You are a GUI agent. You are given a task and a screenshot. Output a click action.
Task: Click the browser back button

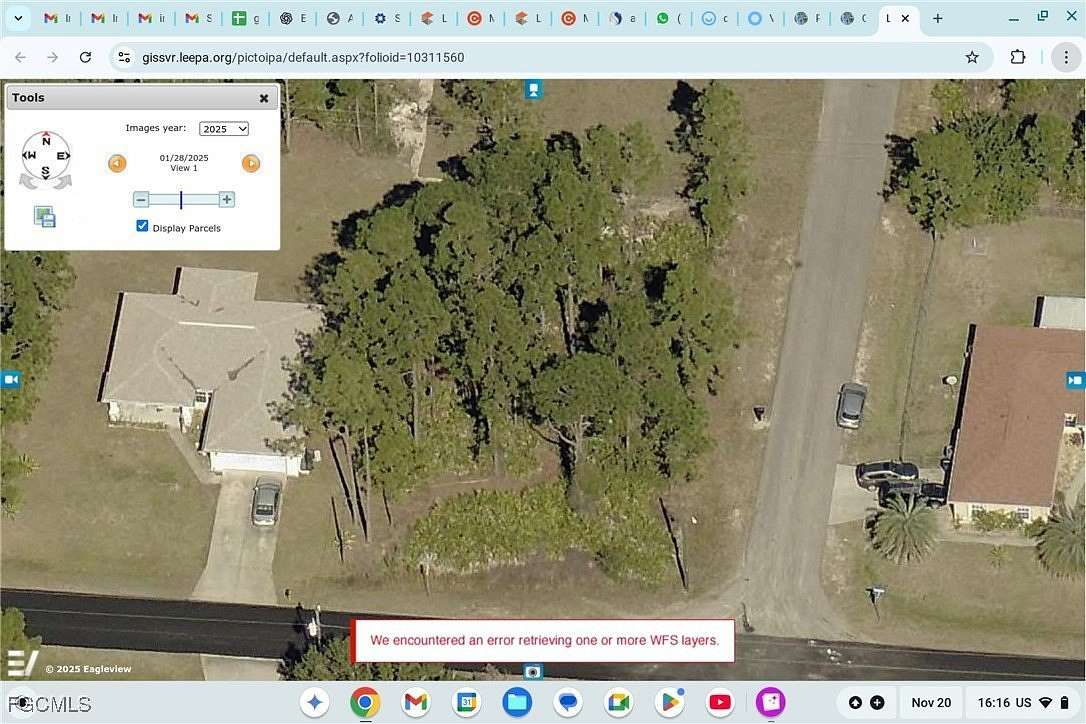(19, 57)
